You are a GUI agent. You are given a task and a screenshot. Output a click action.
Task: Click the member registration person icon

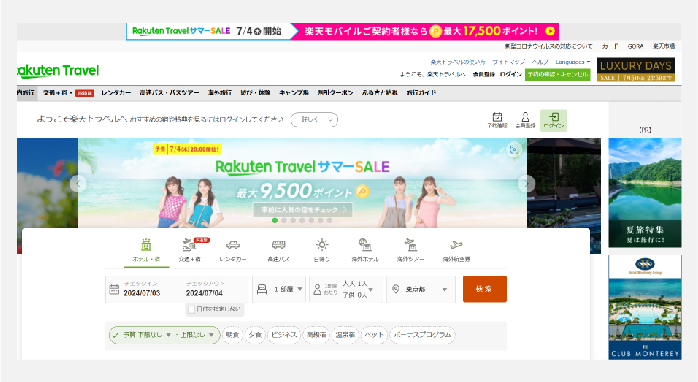(x=525, y=117)
